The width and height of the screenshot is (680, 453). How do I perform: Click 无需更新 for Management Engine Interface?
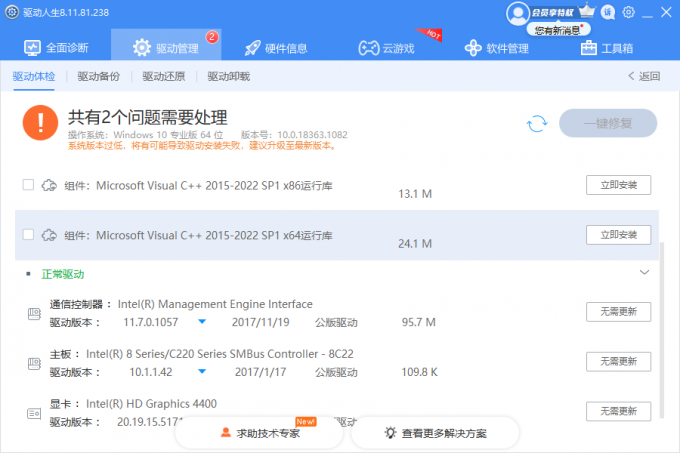[618, 312]
